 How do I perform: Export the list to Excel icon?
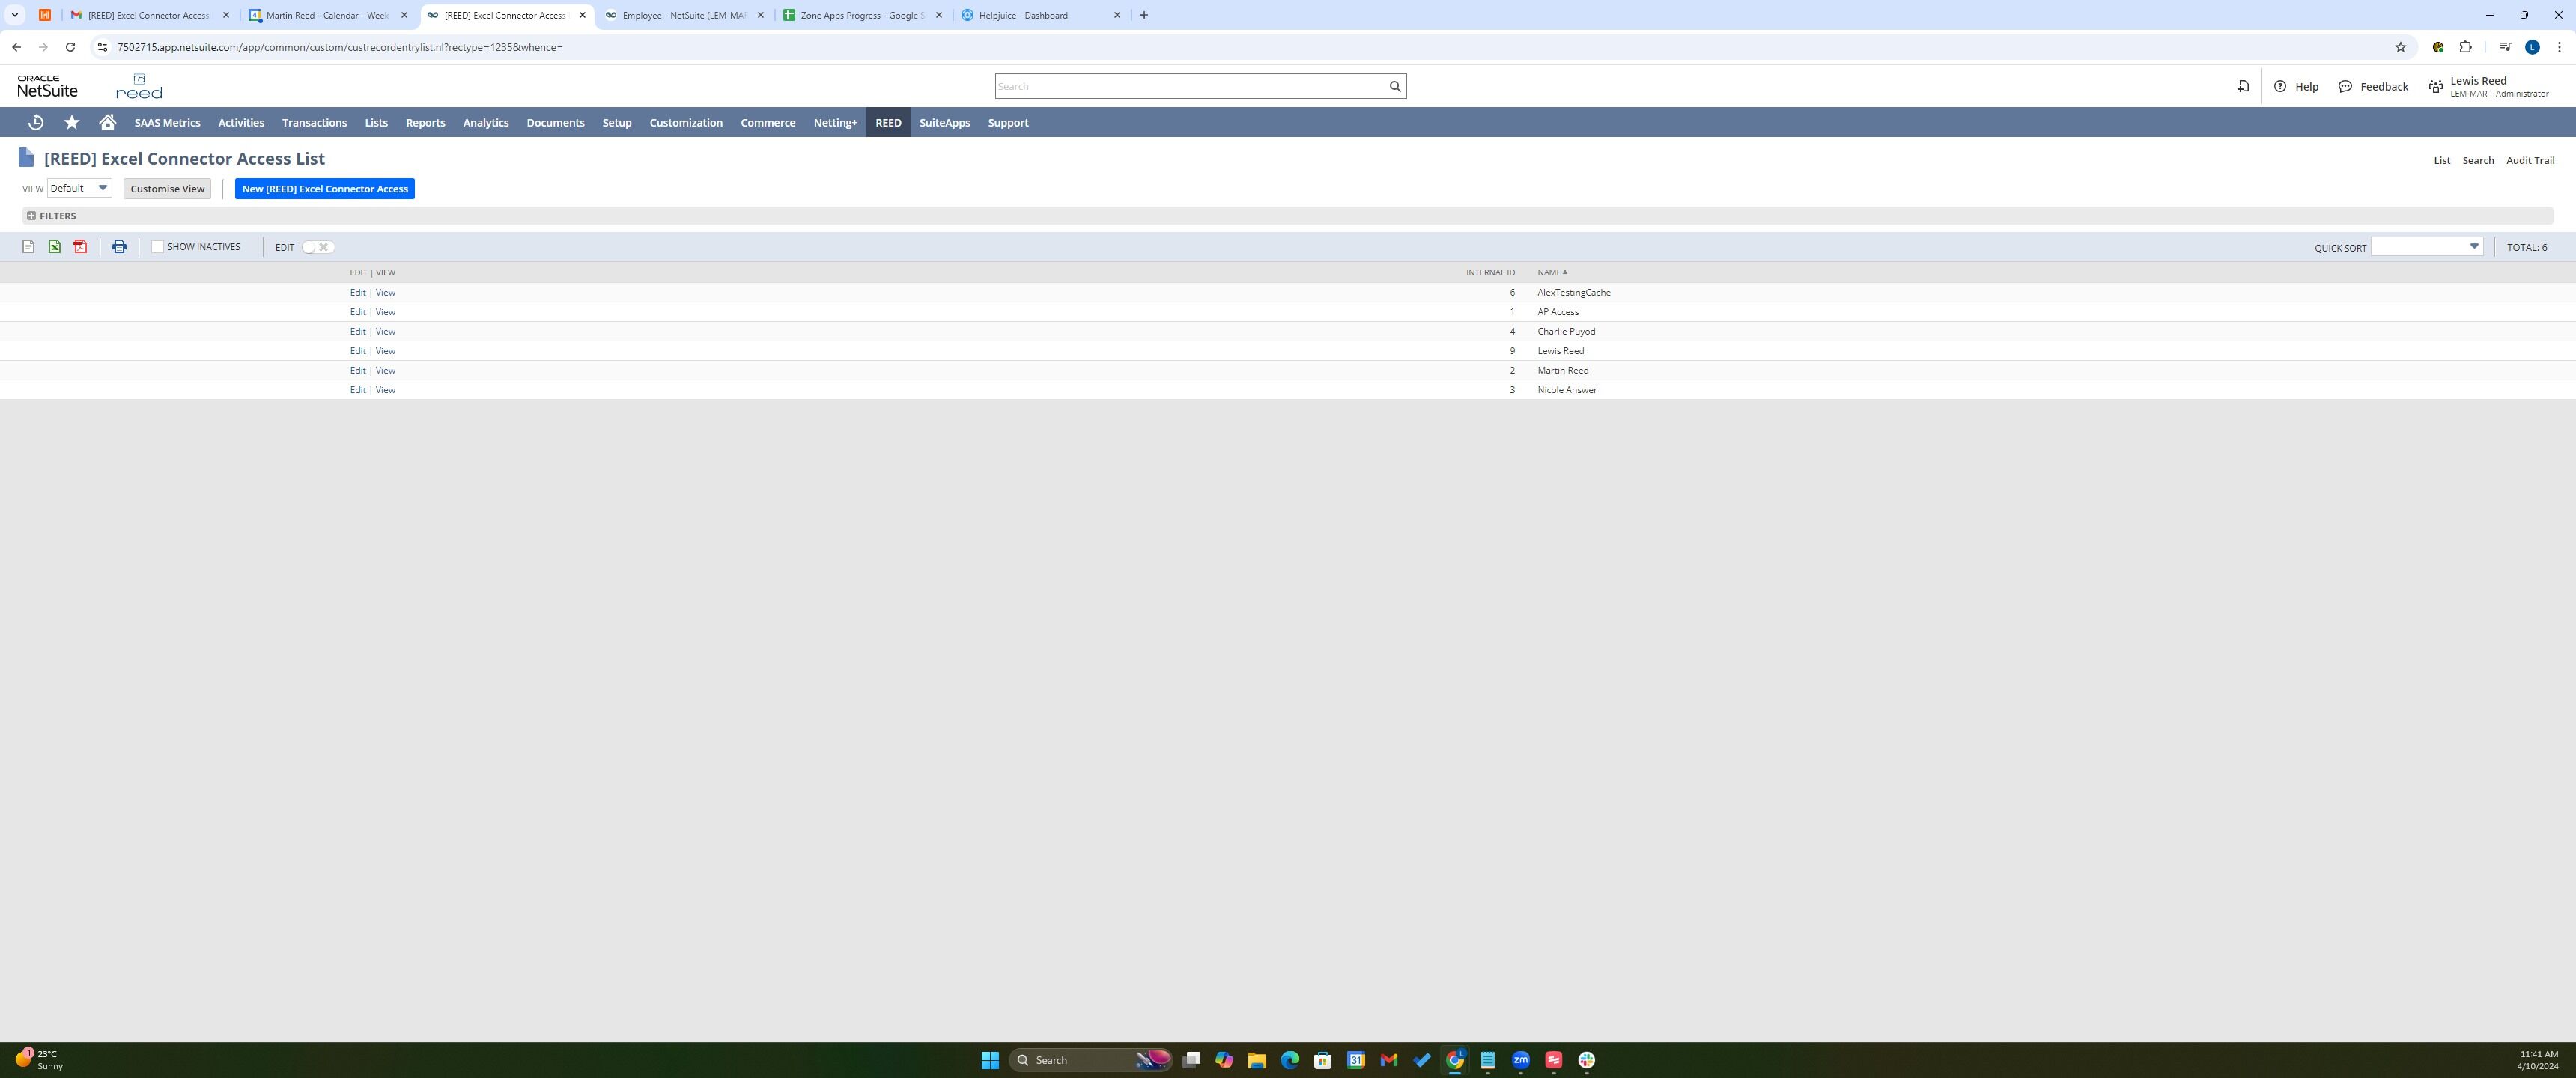[x=54, y=247]
